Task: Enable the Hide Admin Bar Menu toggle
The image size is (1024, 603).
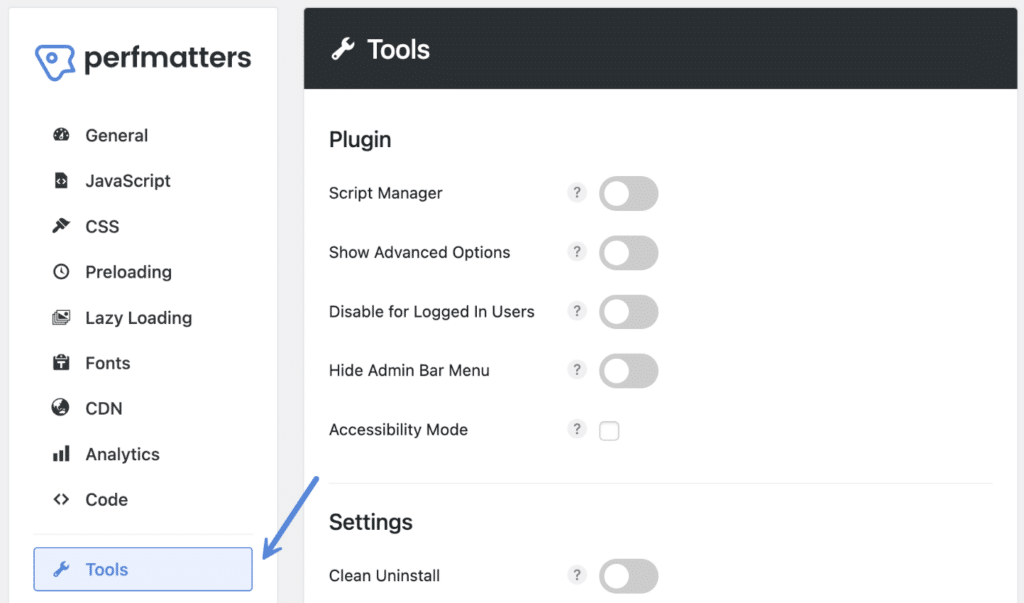Action: pos(628,371)
